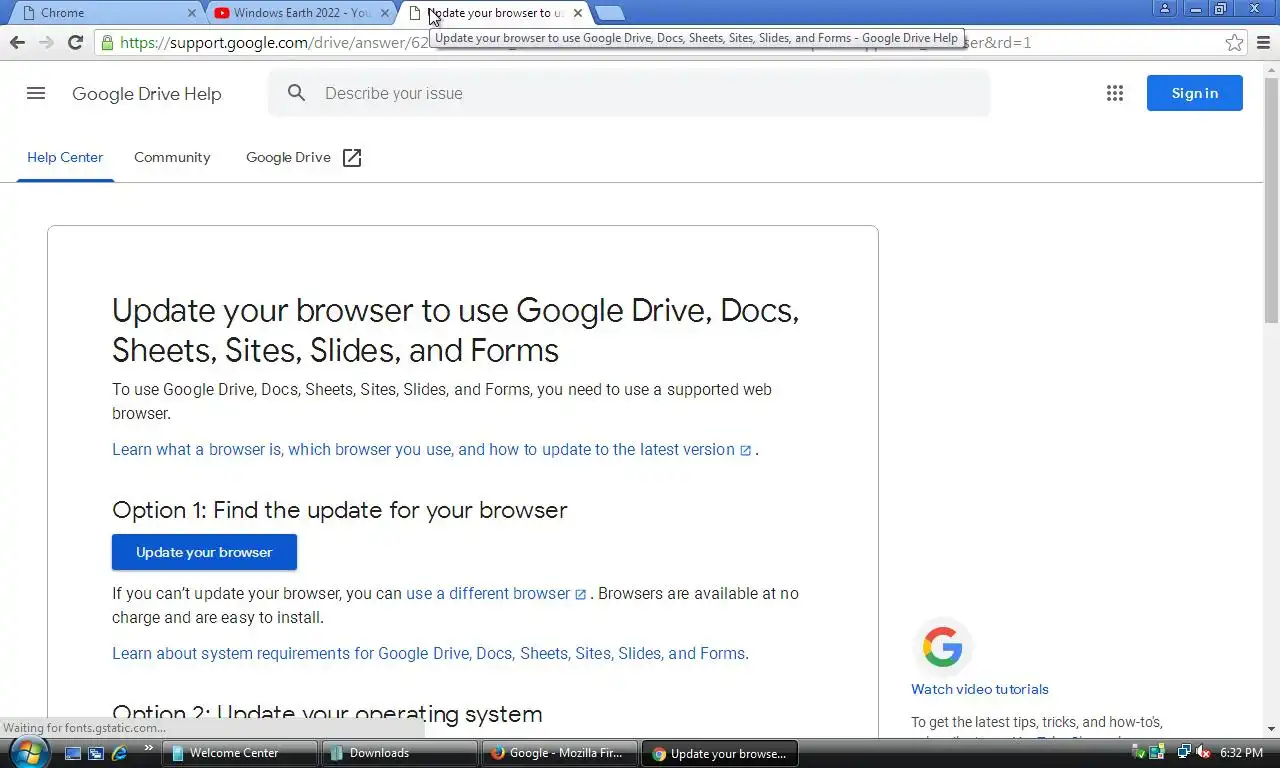Open the volume muted tray icon
The height and width of the screenshot is (768, 1280).
pos(1203,752)
